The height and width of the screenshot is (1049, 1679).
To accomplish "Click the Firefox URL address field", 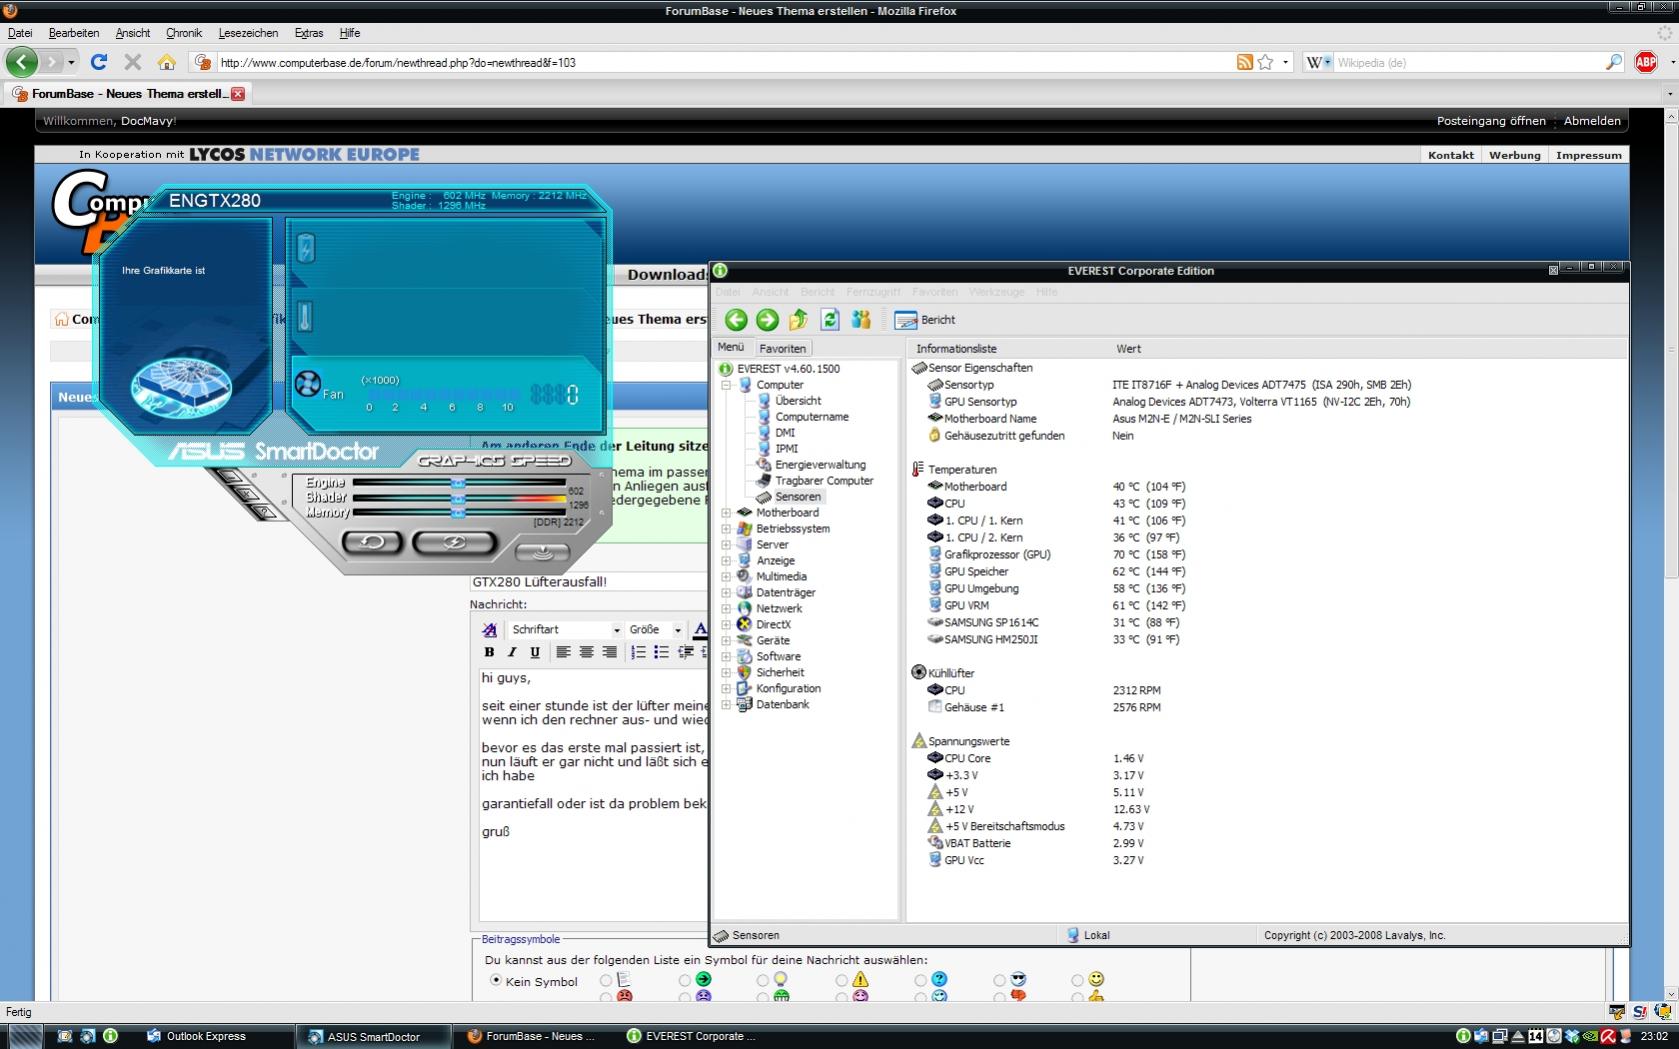I will [x=725, y=62].
